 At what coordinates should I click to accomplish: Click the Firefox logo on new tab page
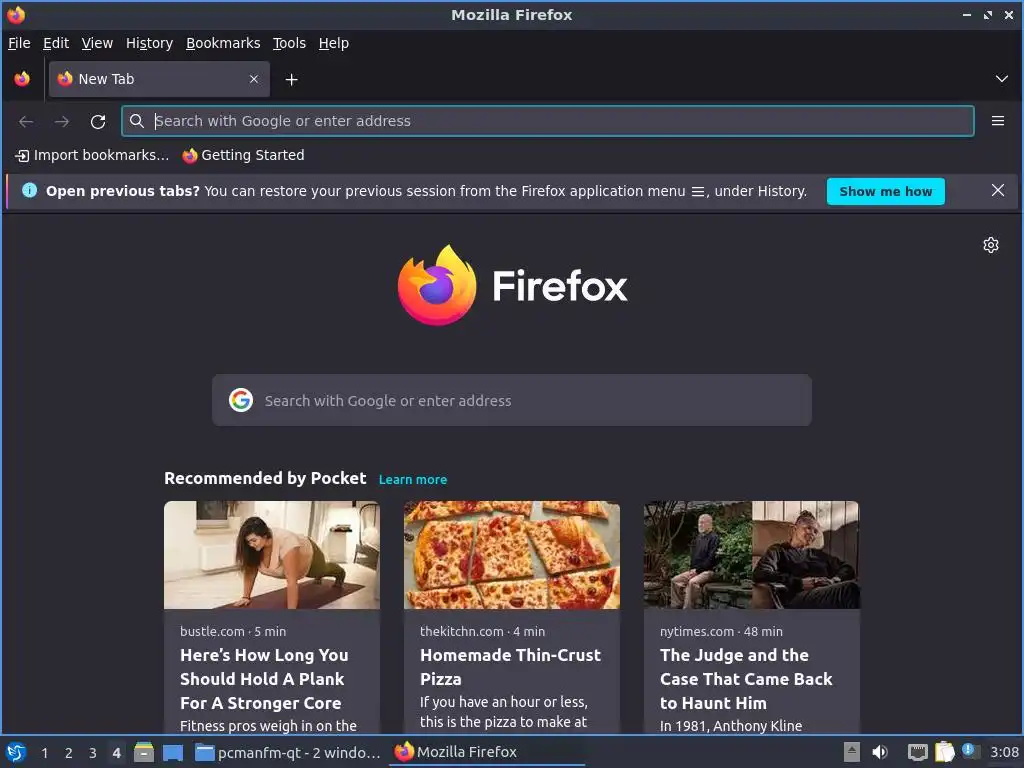[x=511, y=285]
